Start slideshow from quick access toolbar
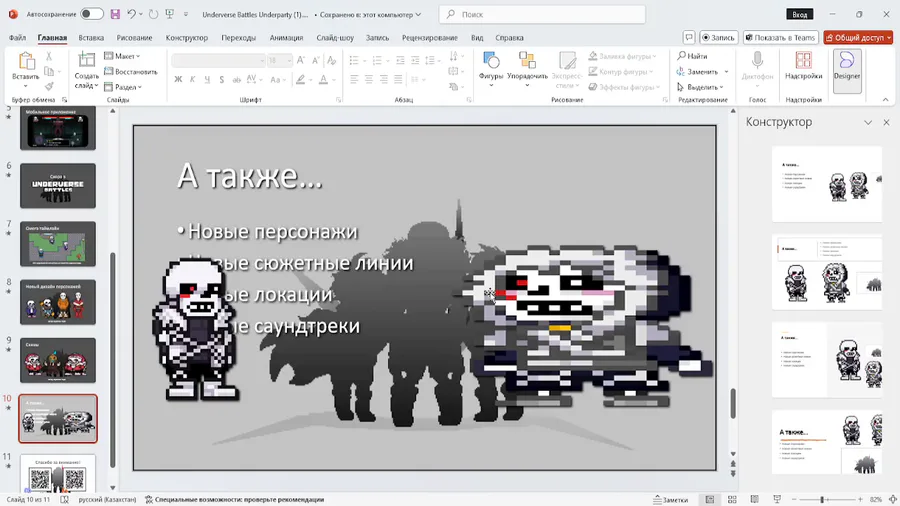The width and height of the screenshot is (900, 506). point(170,14)
